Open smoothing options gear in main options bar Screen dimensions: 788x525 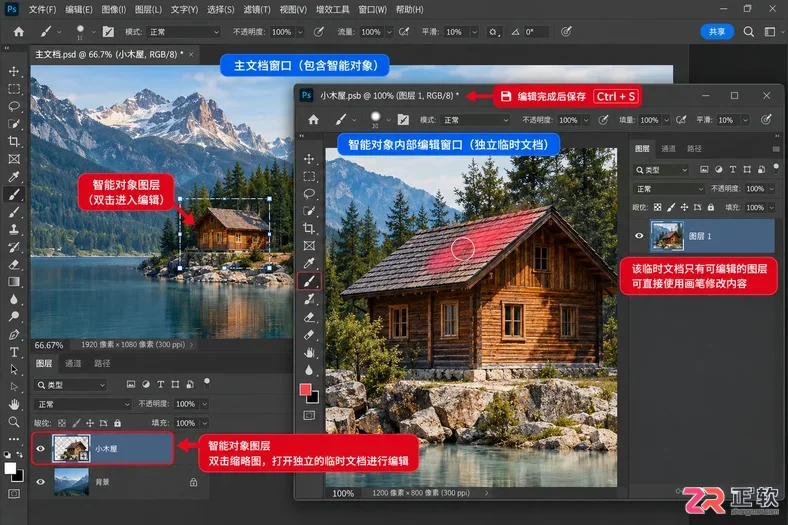click(493, 32)
